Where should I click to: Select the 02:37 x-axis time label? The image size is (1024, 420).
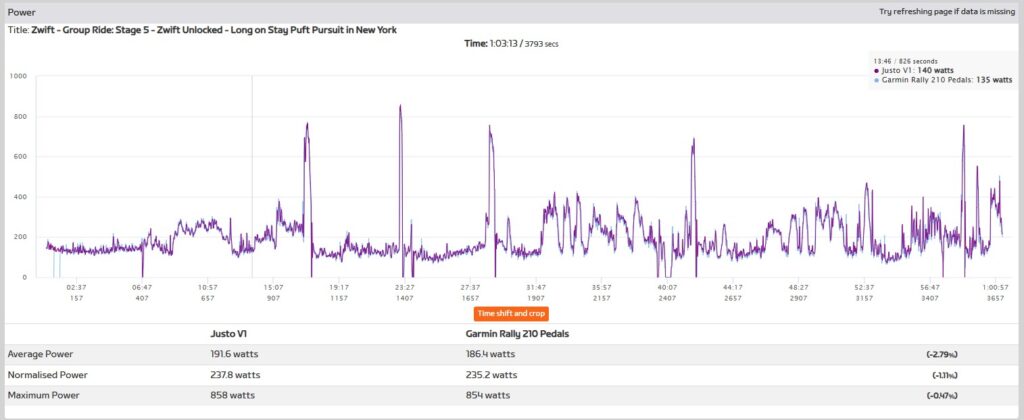click(x=78, y=287)
